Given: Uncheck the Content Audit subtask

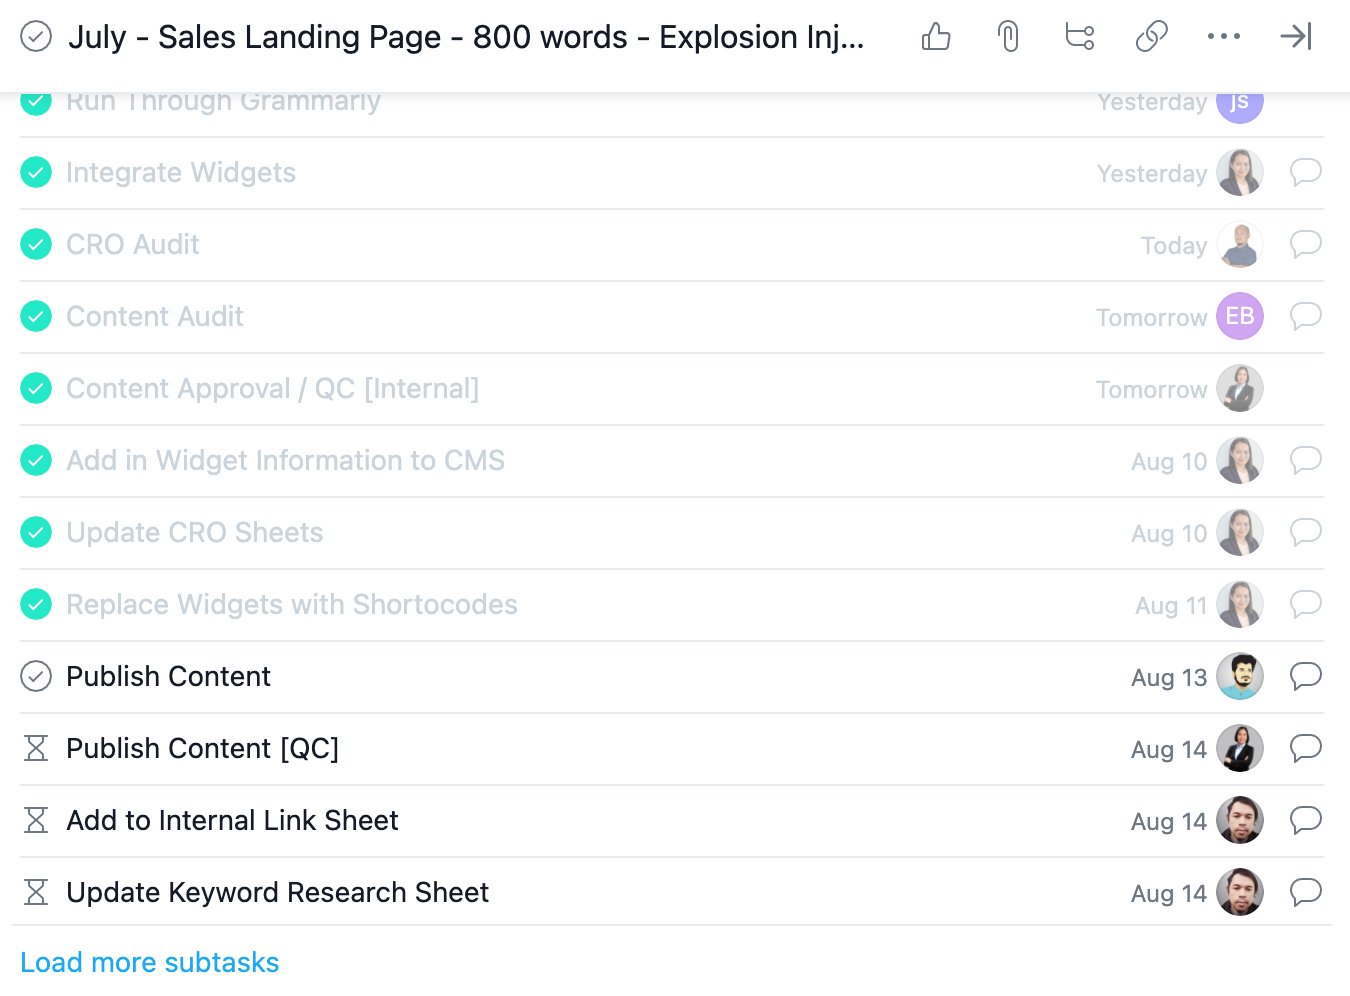Looking at the screenshot, I should click(x=36, y=317).
